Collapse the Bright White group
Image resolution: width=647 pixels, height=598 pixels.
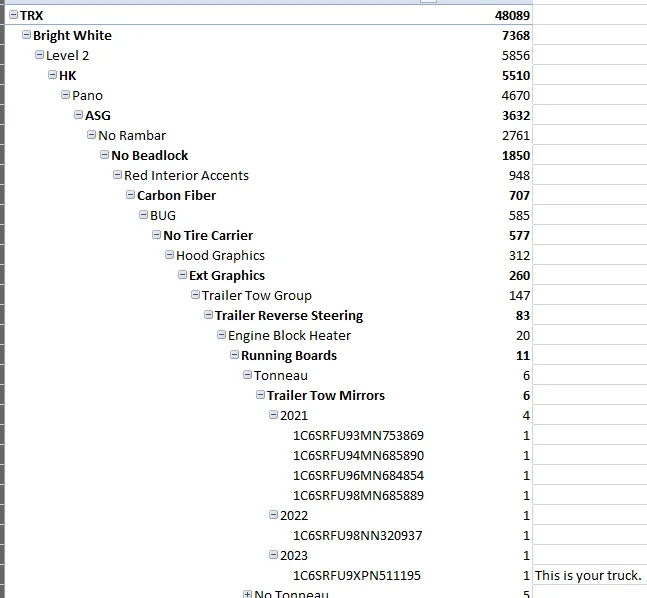26,35
